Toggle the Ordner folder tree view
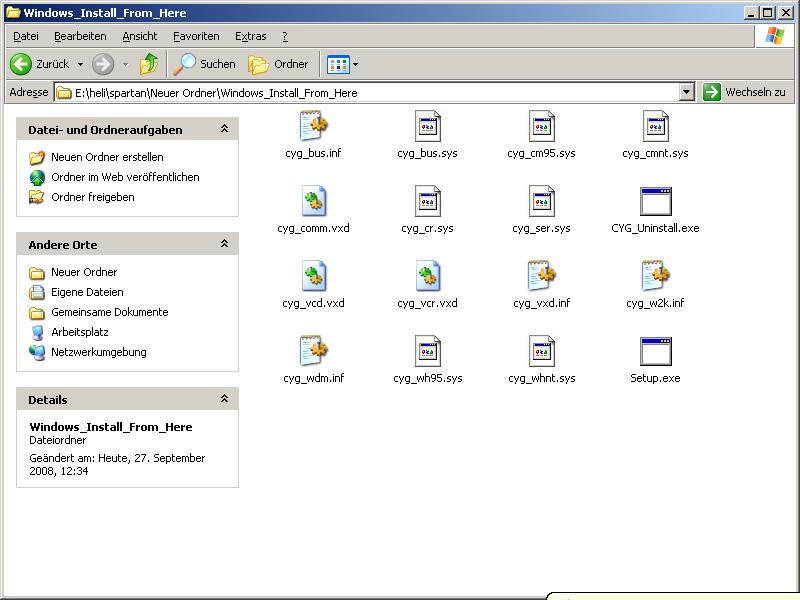The height and width of the screenshot is (600, 800). [279, 64]
